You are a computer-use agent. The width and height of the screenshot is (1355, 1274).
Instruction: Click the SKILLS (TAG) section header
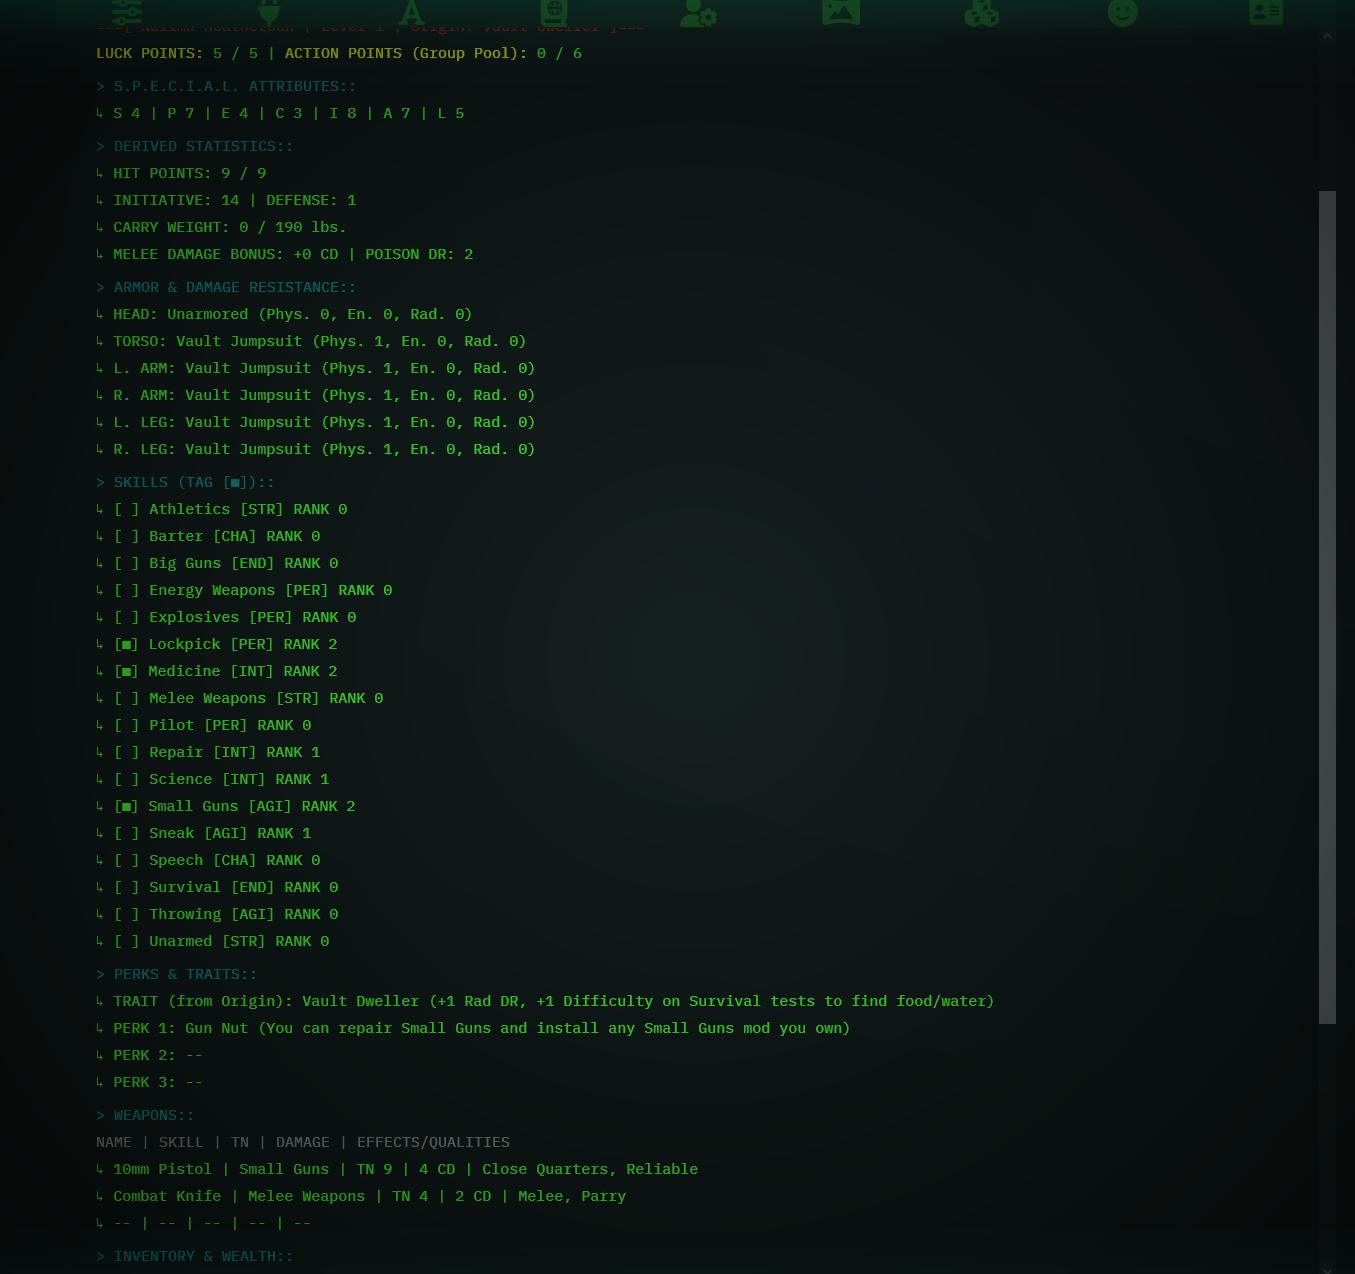pos(185,482)
